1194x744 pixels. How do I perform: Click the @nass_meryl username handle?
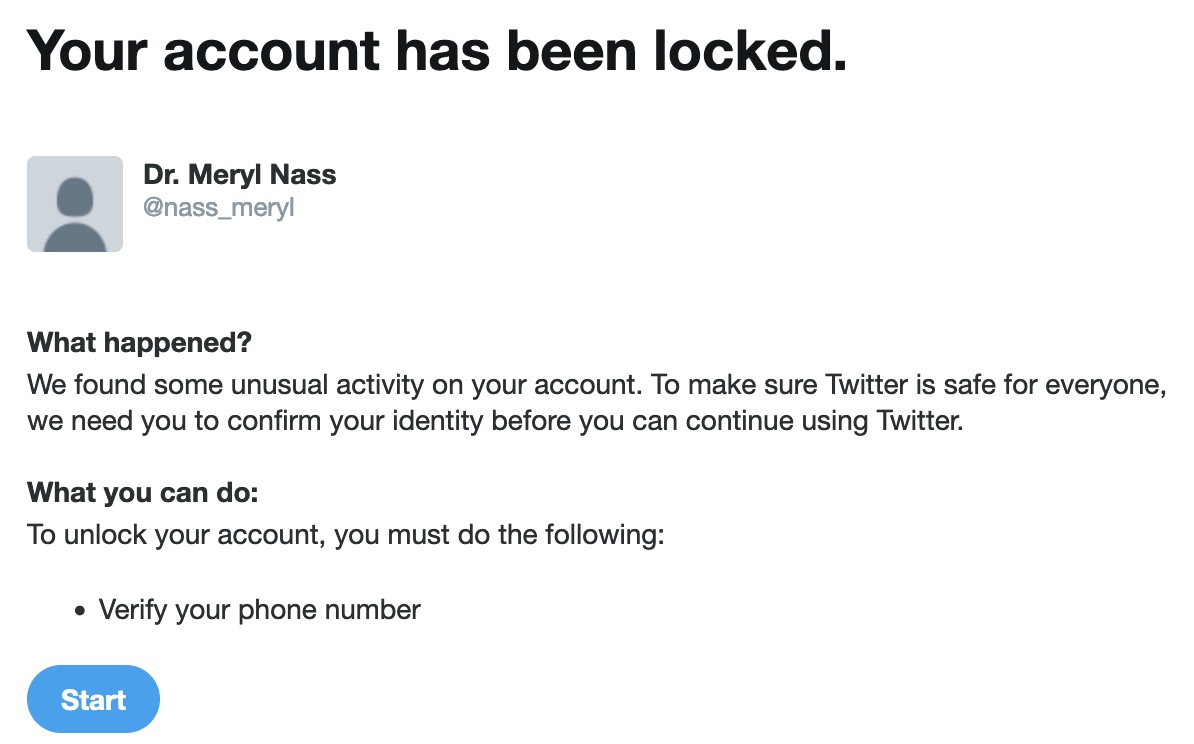pos(219,208)
